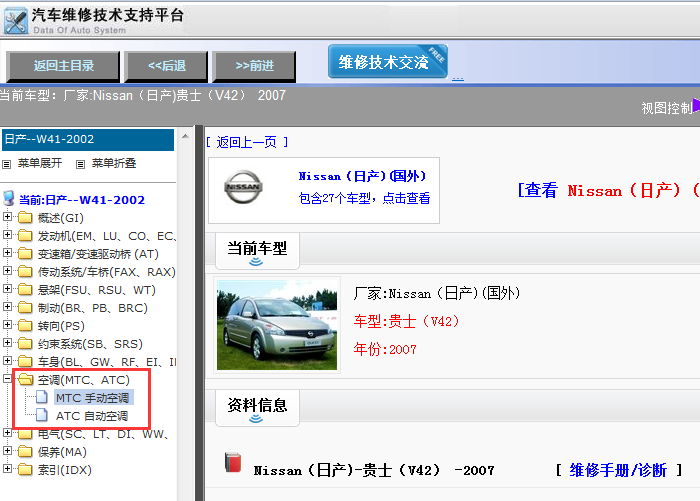Click the 当前车型 status line text
700x501 pixels.
point(143,96)
